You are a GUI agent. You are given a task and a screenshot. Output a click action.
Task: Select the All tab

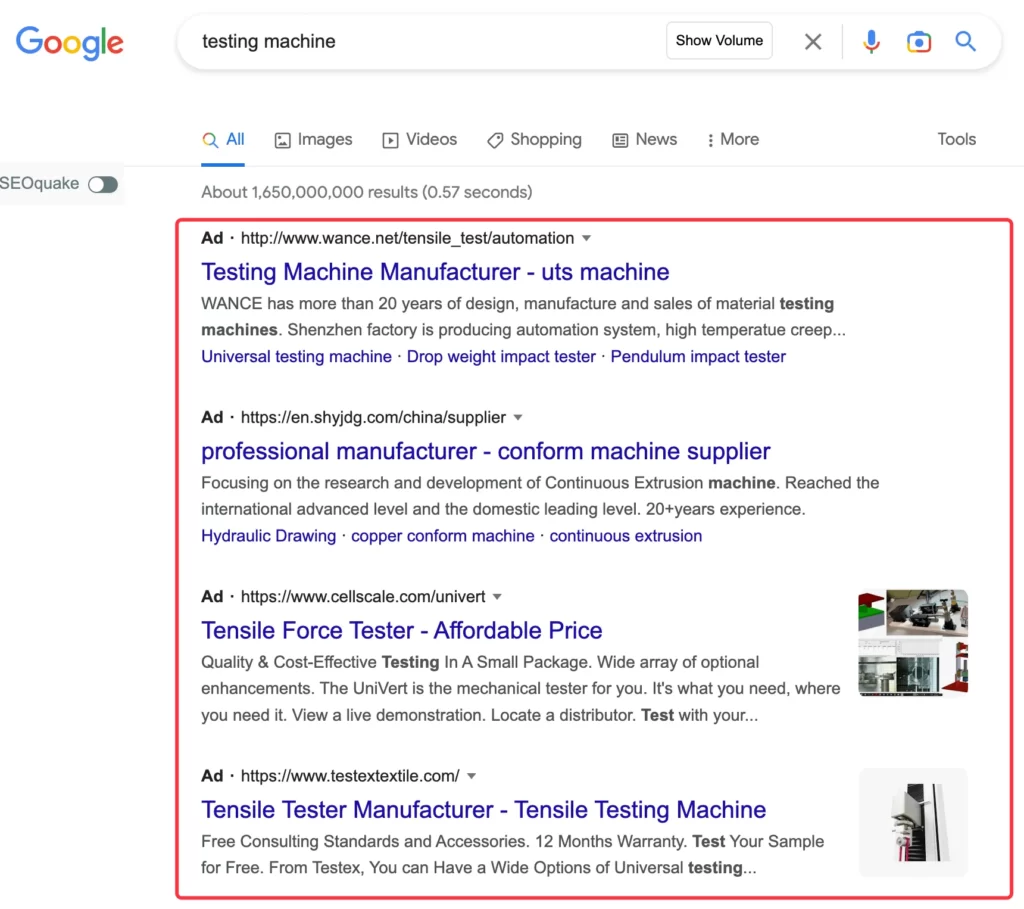pyautogui.click(x=223, y=140)
